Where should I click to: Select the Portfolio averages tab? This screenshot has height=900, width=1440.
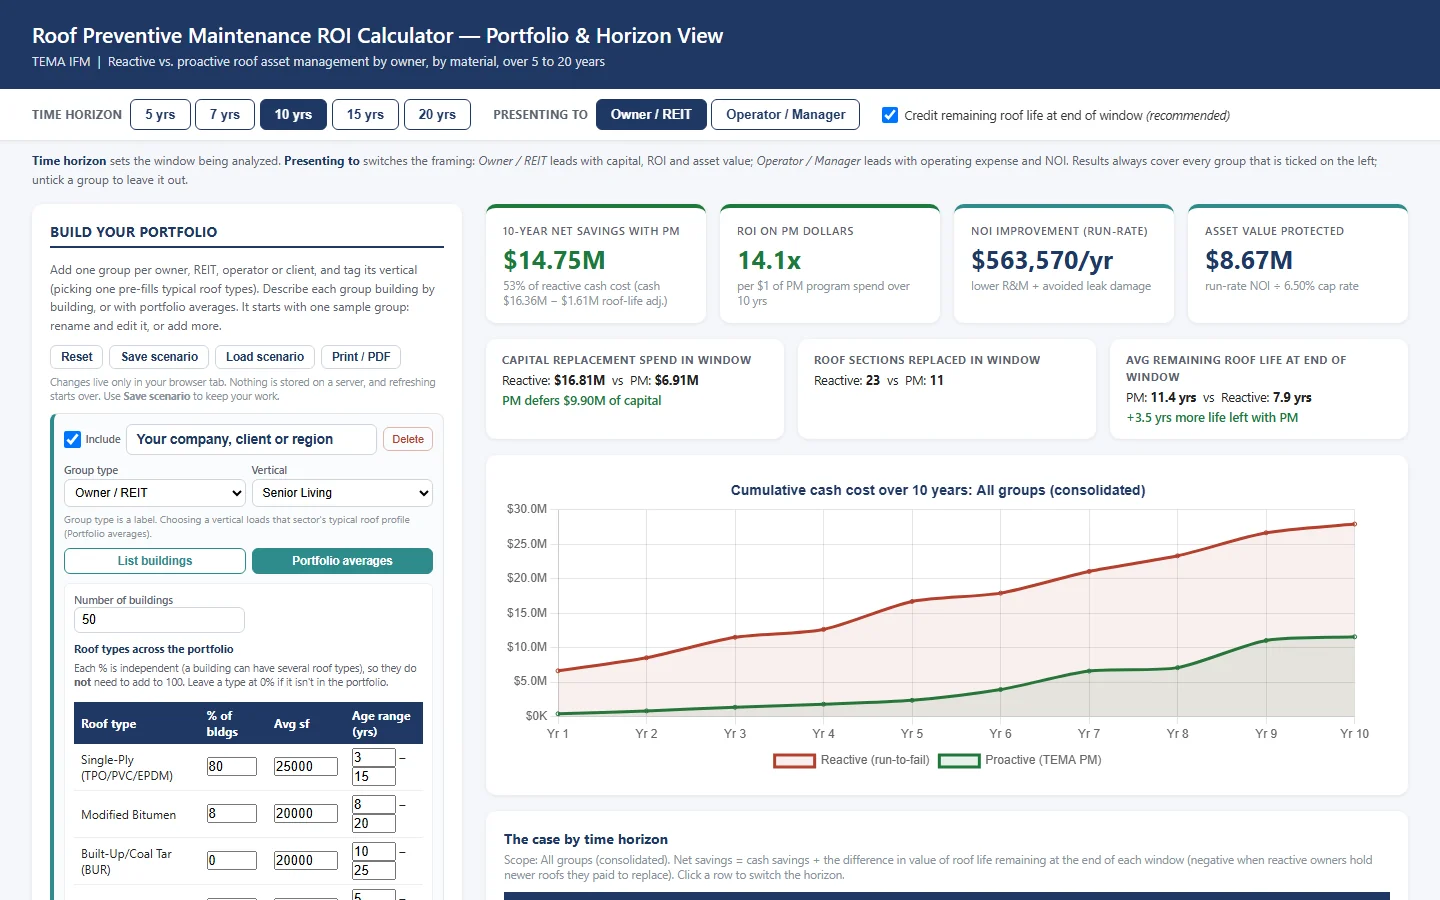[x=342, y=561]
